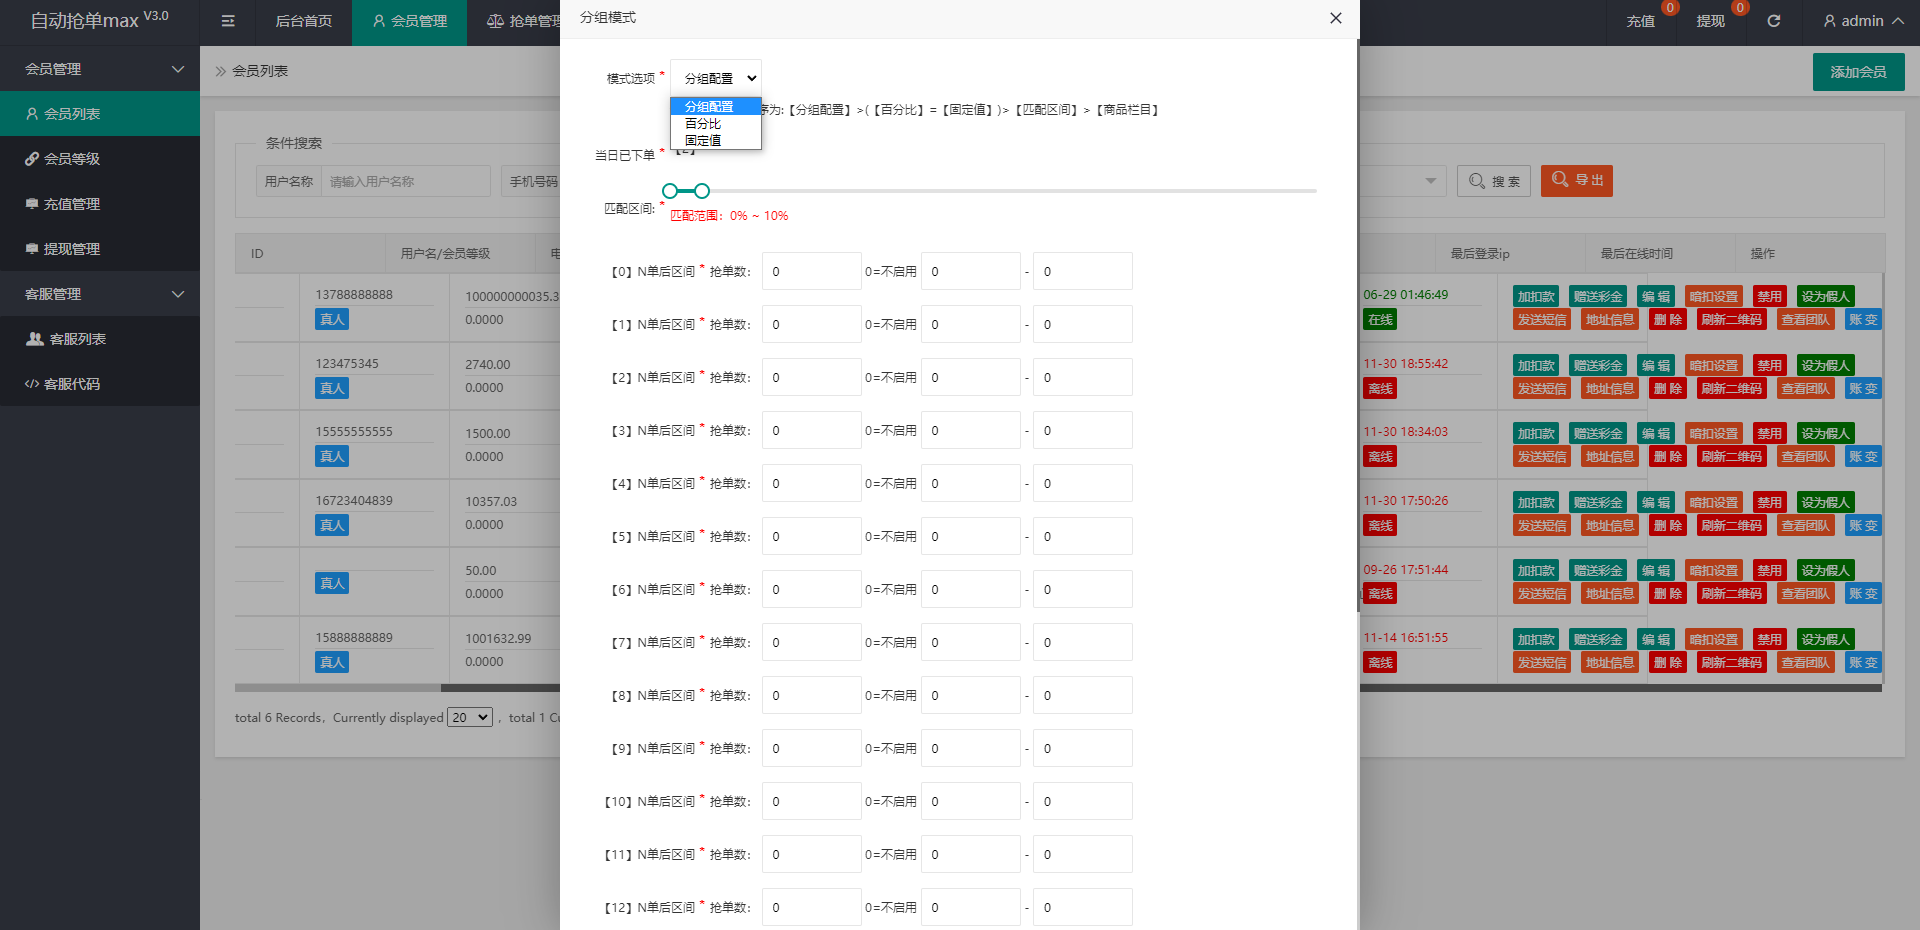This screenshot has width=1920, height=930.
Task: Click the admin user avatar icon
Action: pyautogui.click(x=1829, y=21)
